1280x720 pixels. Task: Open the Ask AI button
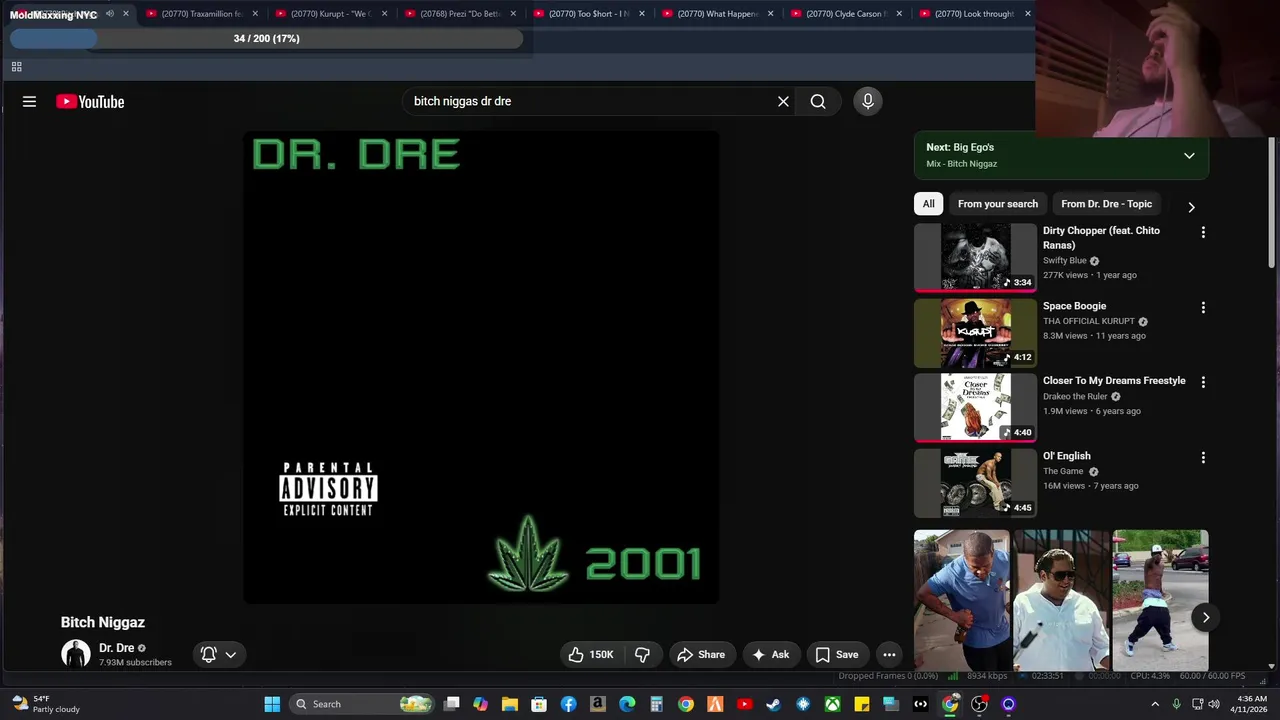point(771,654)
